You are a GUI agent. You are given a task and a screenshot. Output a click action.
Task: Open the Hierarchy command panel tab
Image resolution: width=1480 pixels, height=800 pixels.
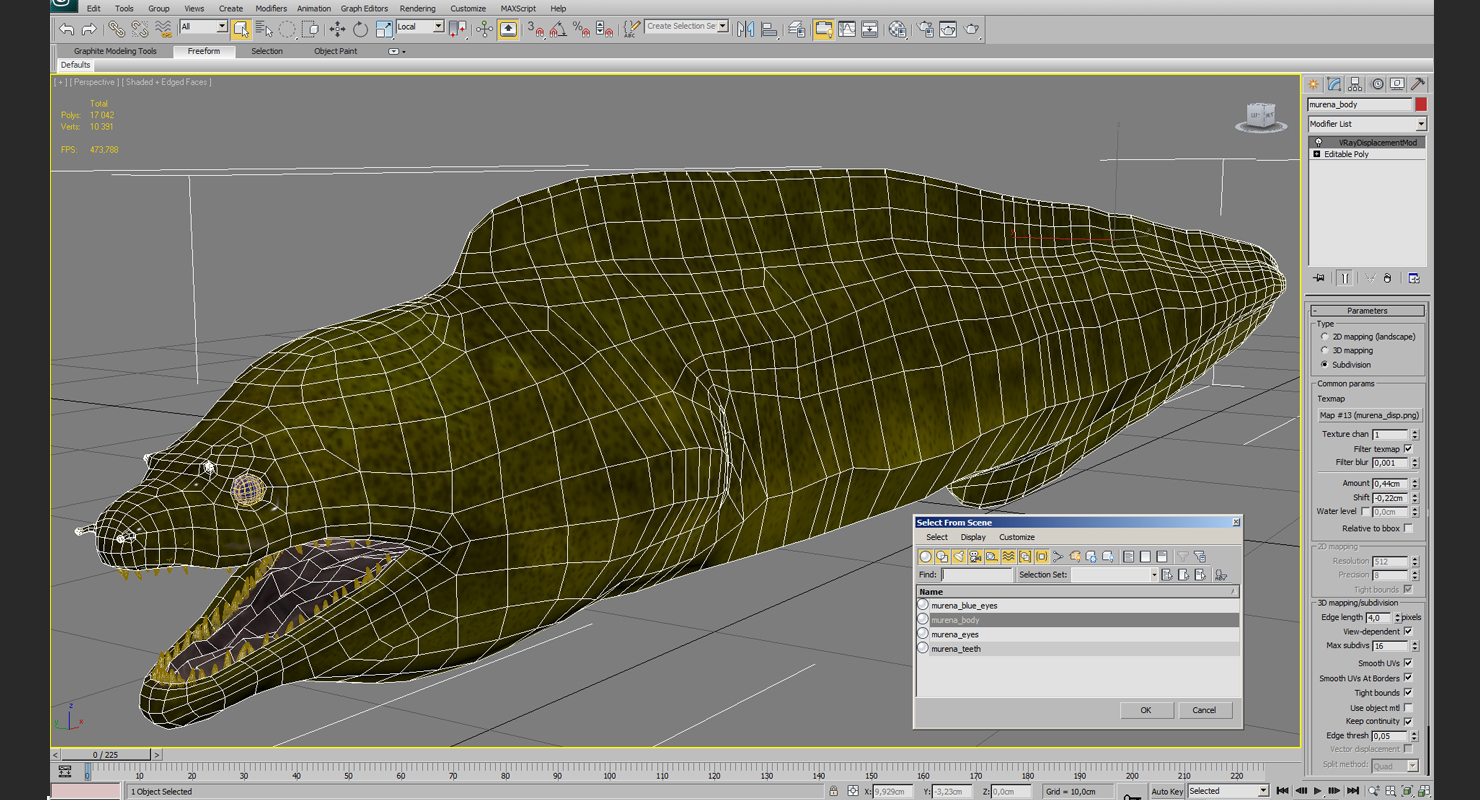point(1355,84)
